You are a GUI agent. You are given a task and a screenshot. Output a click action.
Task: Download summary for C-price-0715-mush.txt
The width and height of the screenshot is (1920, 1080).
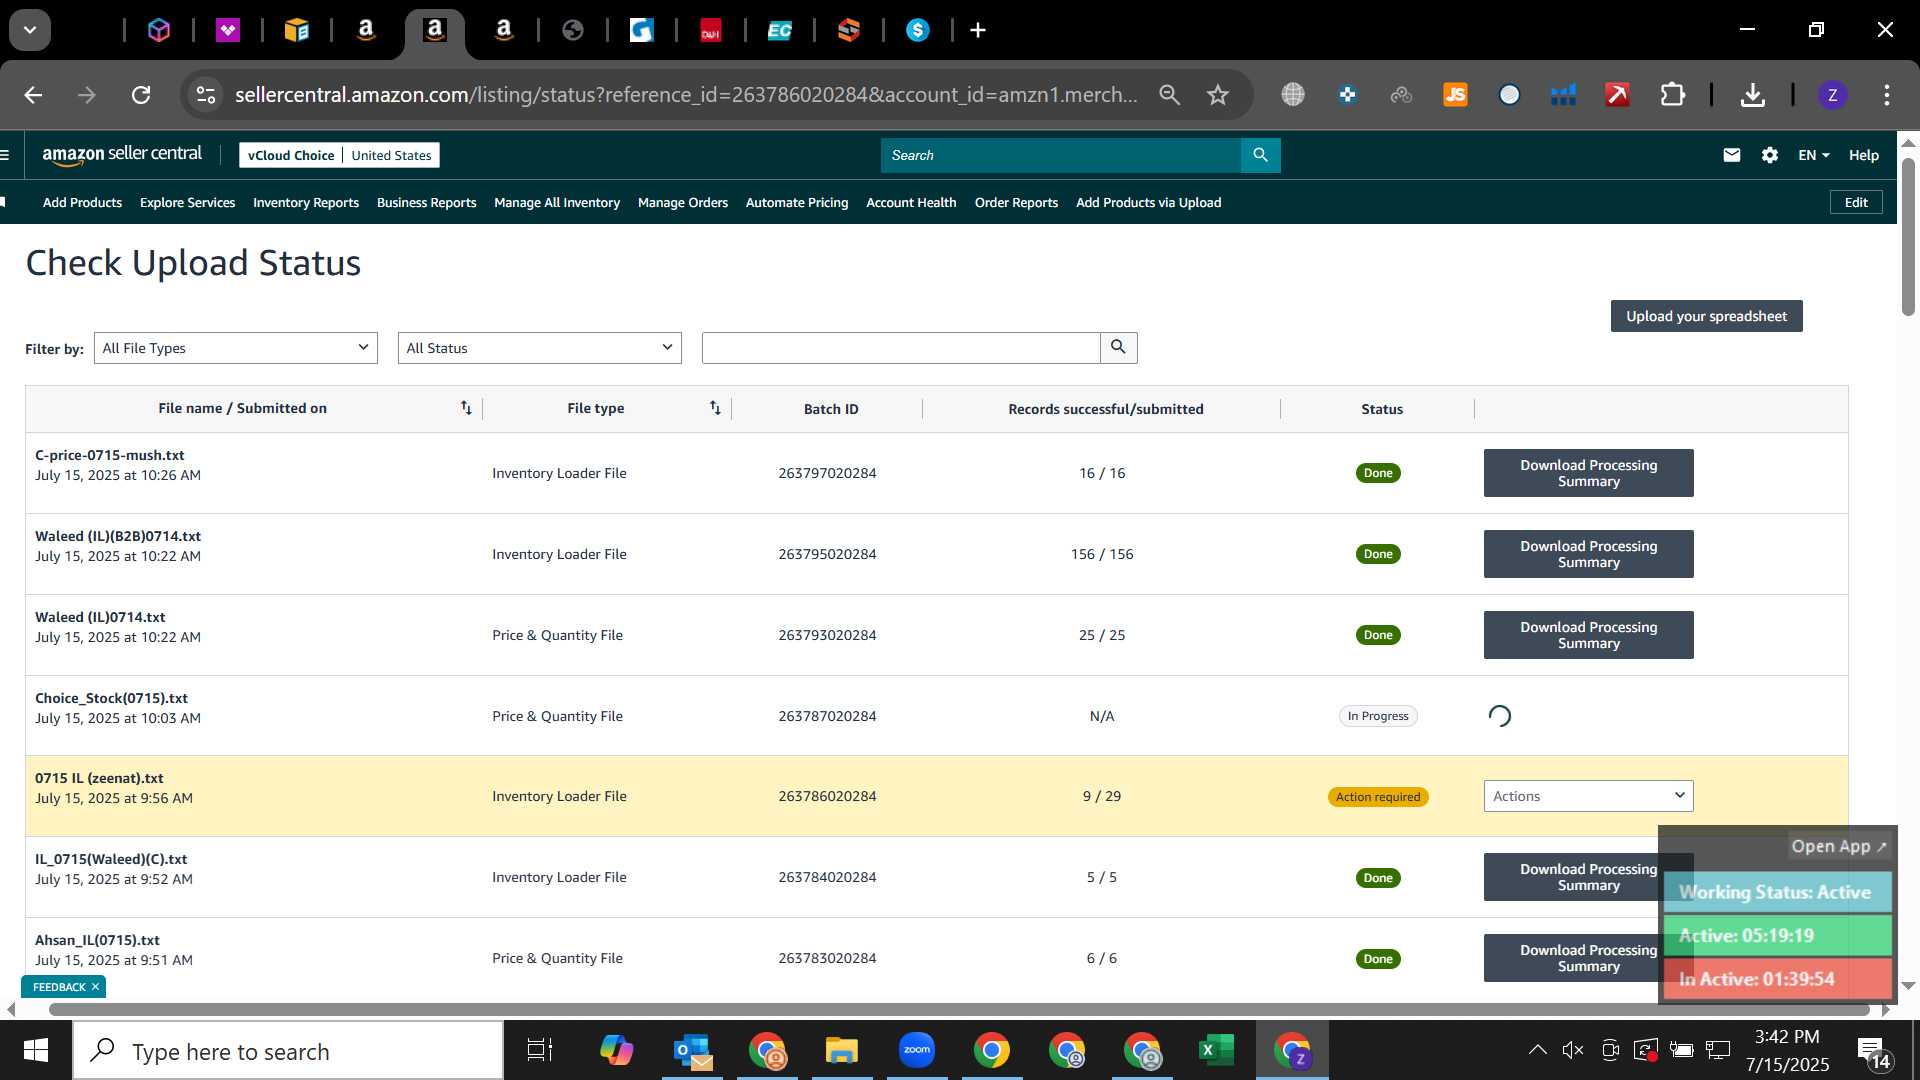pos(1588,473)
